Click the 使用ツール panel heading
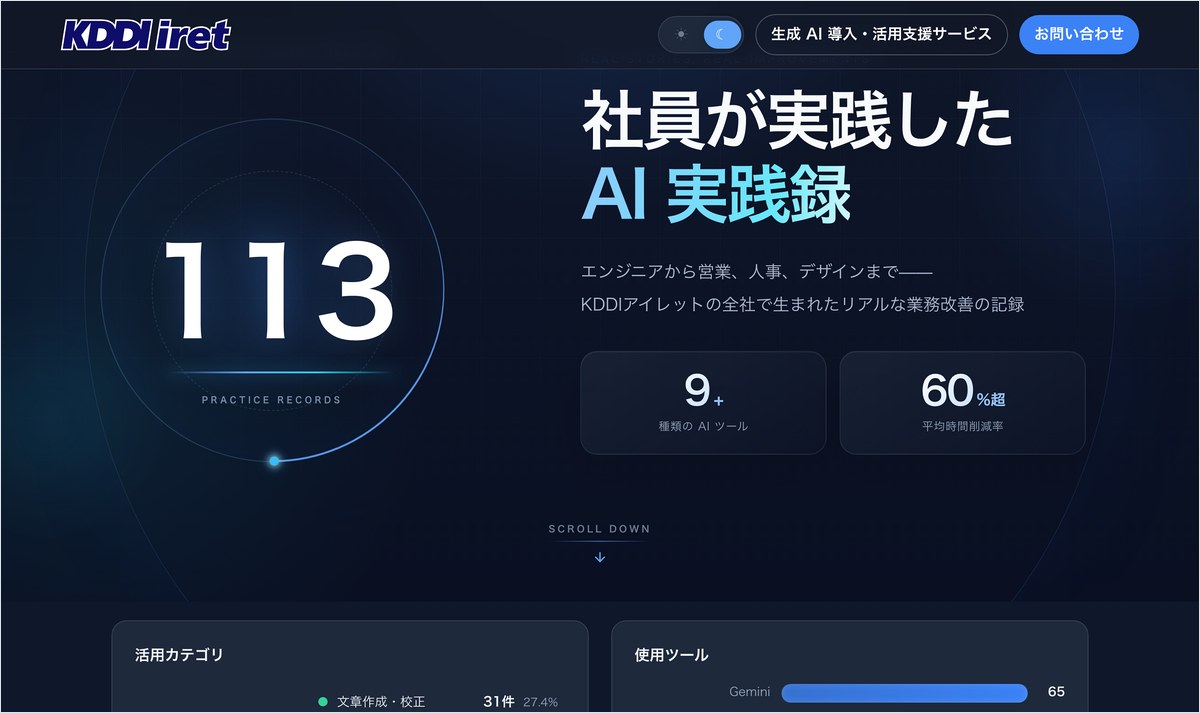Image resolution: width=1200 pixels, height=713 pixels. click(671, 655)
